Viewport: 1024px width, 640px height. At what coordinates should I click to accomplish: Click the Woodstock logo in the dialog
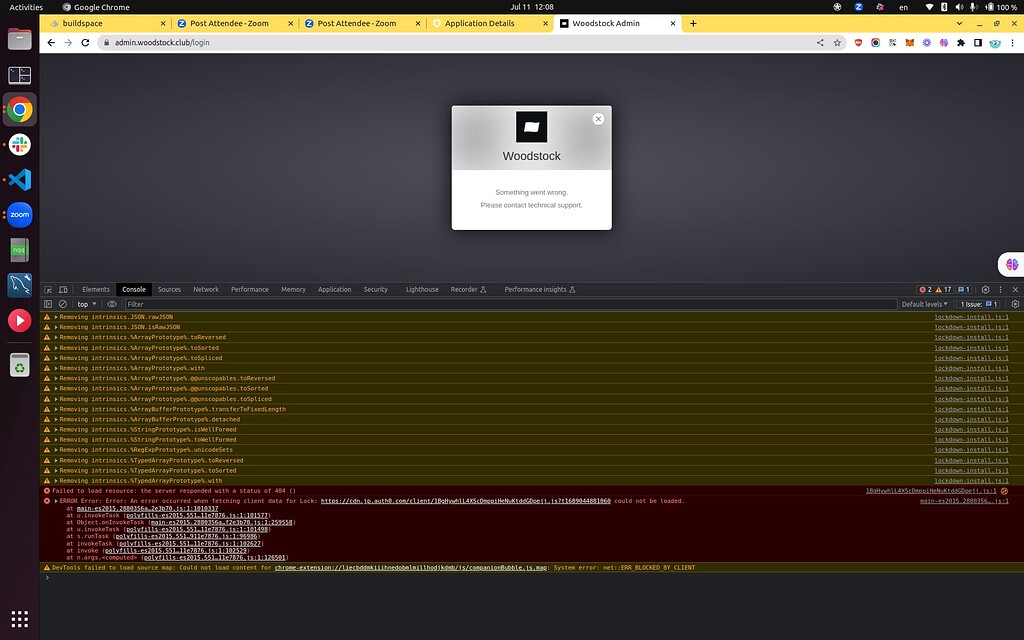[532, 127]
